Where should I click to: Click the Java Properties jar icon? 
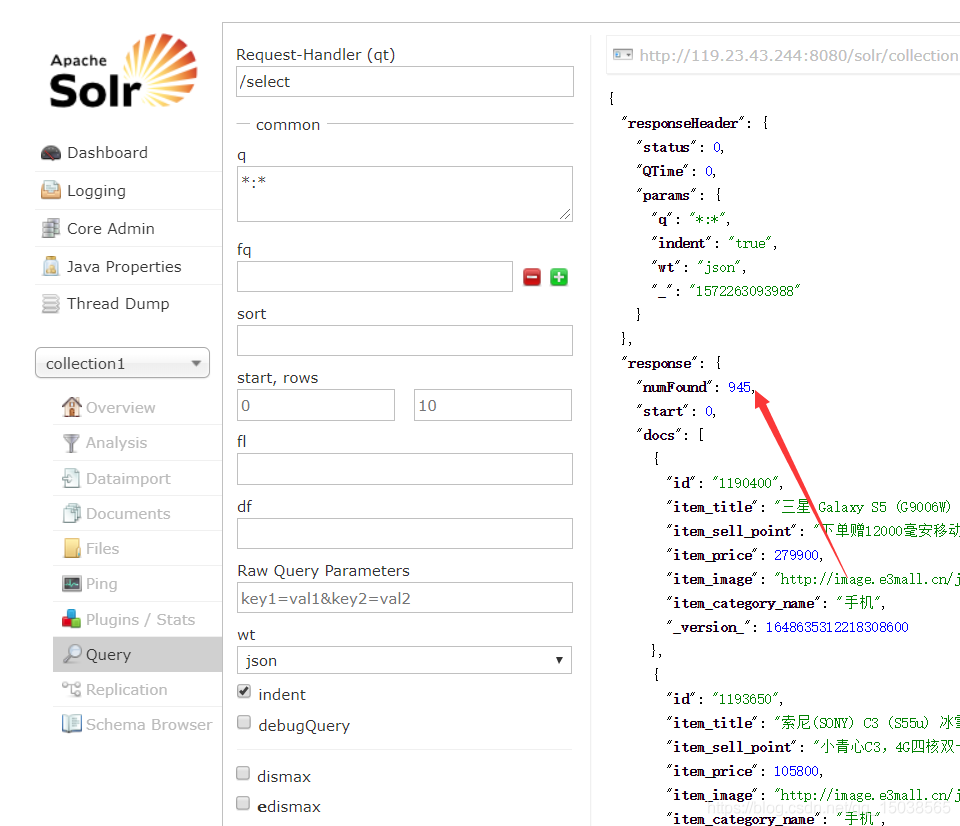(x=51, y=266)
